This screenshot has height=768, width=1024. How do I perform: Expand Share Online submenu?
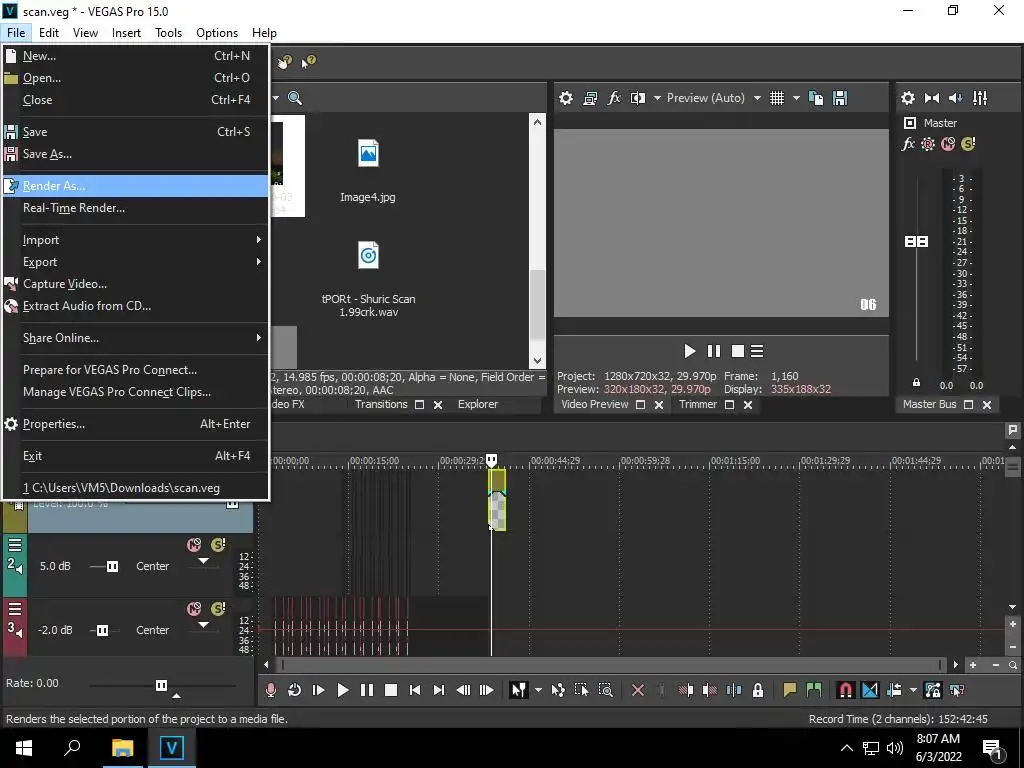pos(136,338)
